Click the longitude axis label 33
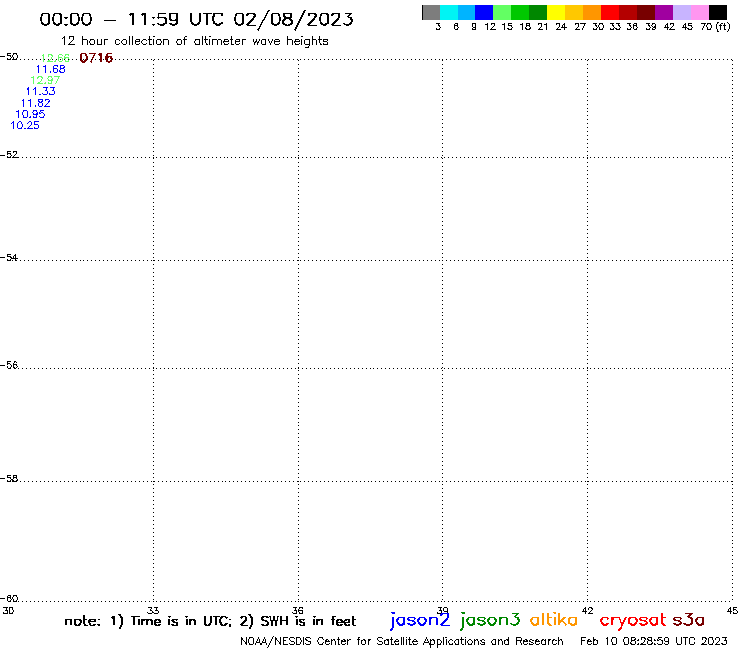740x650 pixels. pyautogui.click(x=153, y=610)
